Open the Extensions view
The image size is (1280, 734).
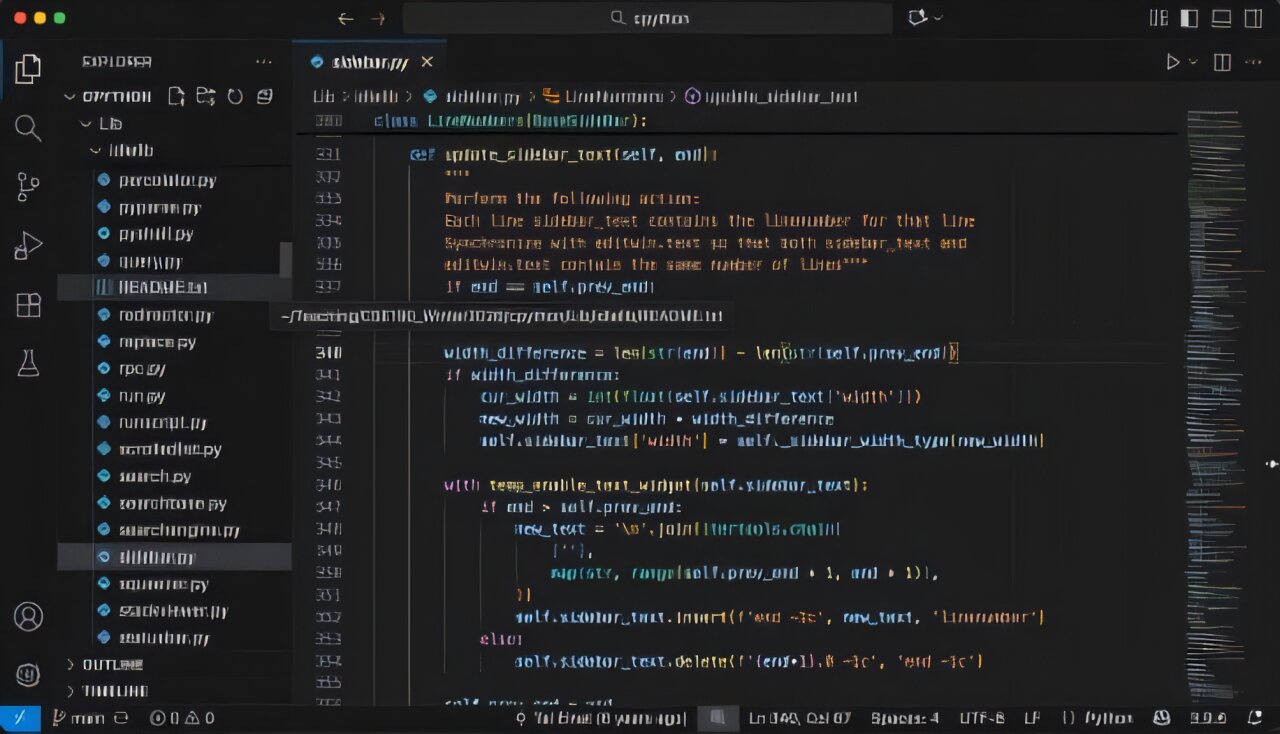pyautogui.click(x=27, y=305)
